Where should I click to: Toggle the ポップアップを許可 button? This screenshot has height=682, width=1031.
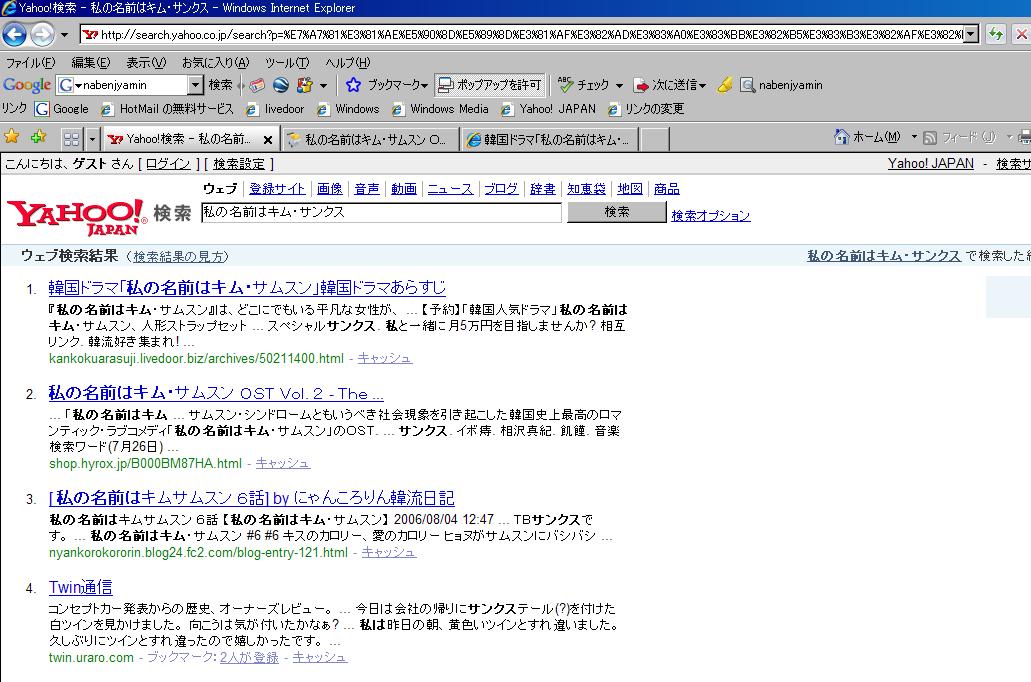(x=490, y=85)
